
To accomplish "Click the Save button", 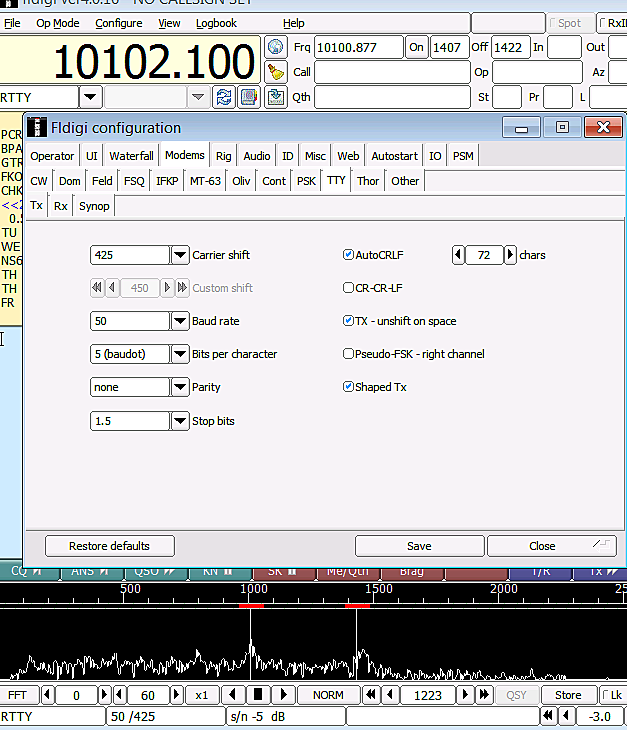I will 419,546.
